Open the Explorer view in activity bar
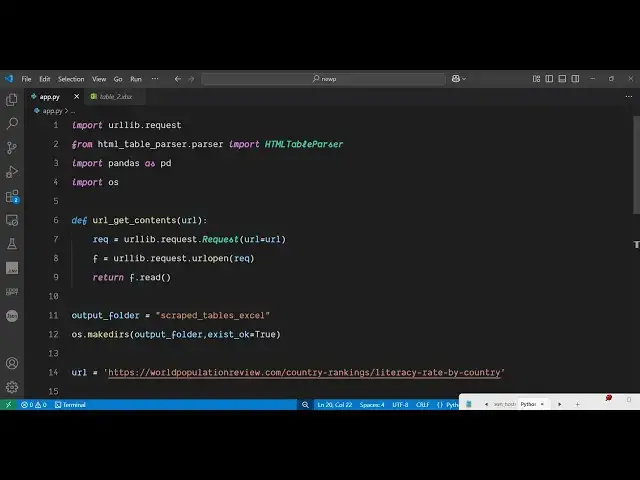Image resolution: width=640 pixels, height=480 pixels. click(x=12, y=100)
